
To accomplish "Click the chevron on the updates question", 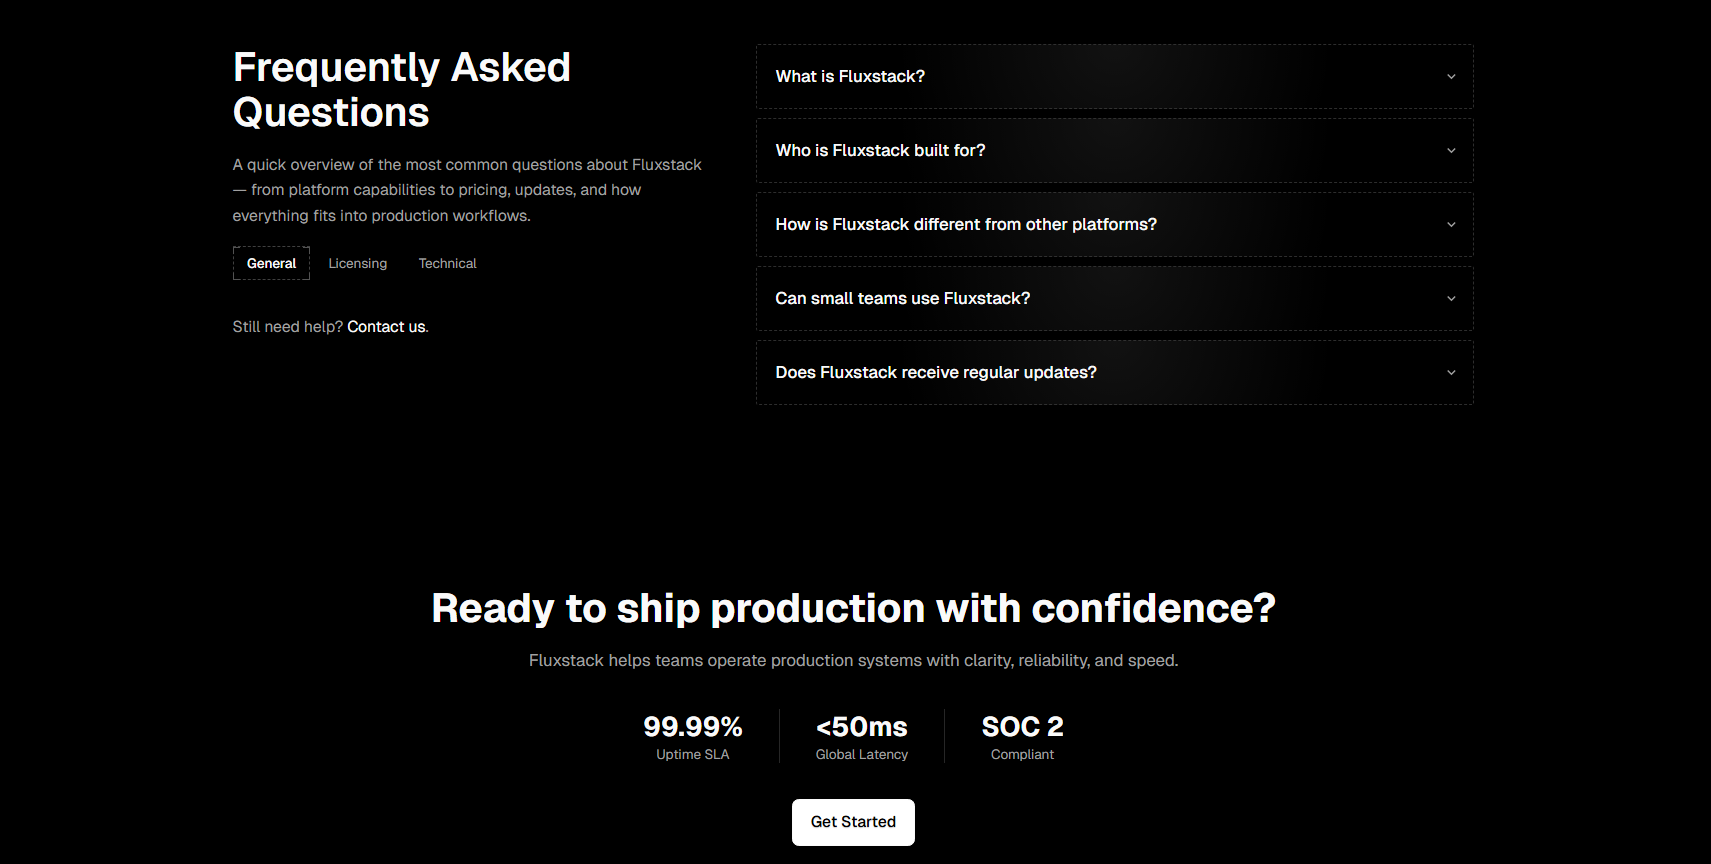I will click(1451, 372).
